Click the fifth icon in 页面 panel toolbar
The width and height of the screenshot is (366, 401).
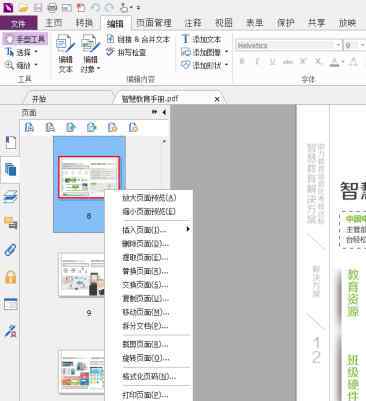112,127
